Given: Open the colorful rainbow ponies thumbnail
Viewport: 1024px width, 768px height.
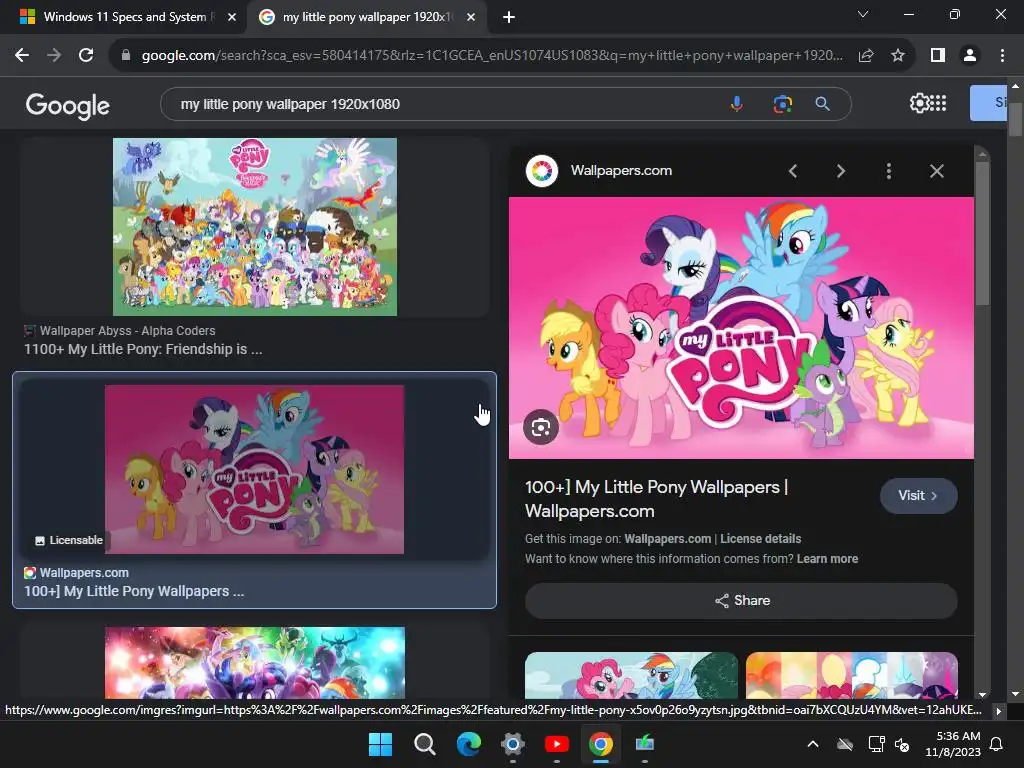Looking at the screenshot, I should tap(255, 662).
